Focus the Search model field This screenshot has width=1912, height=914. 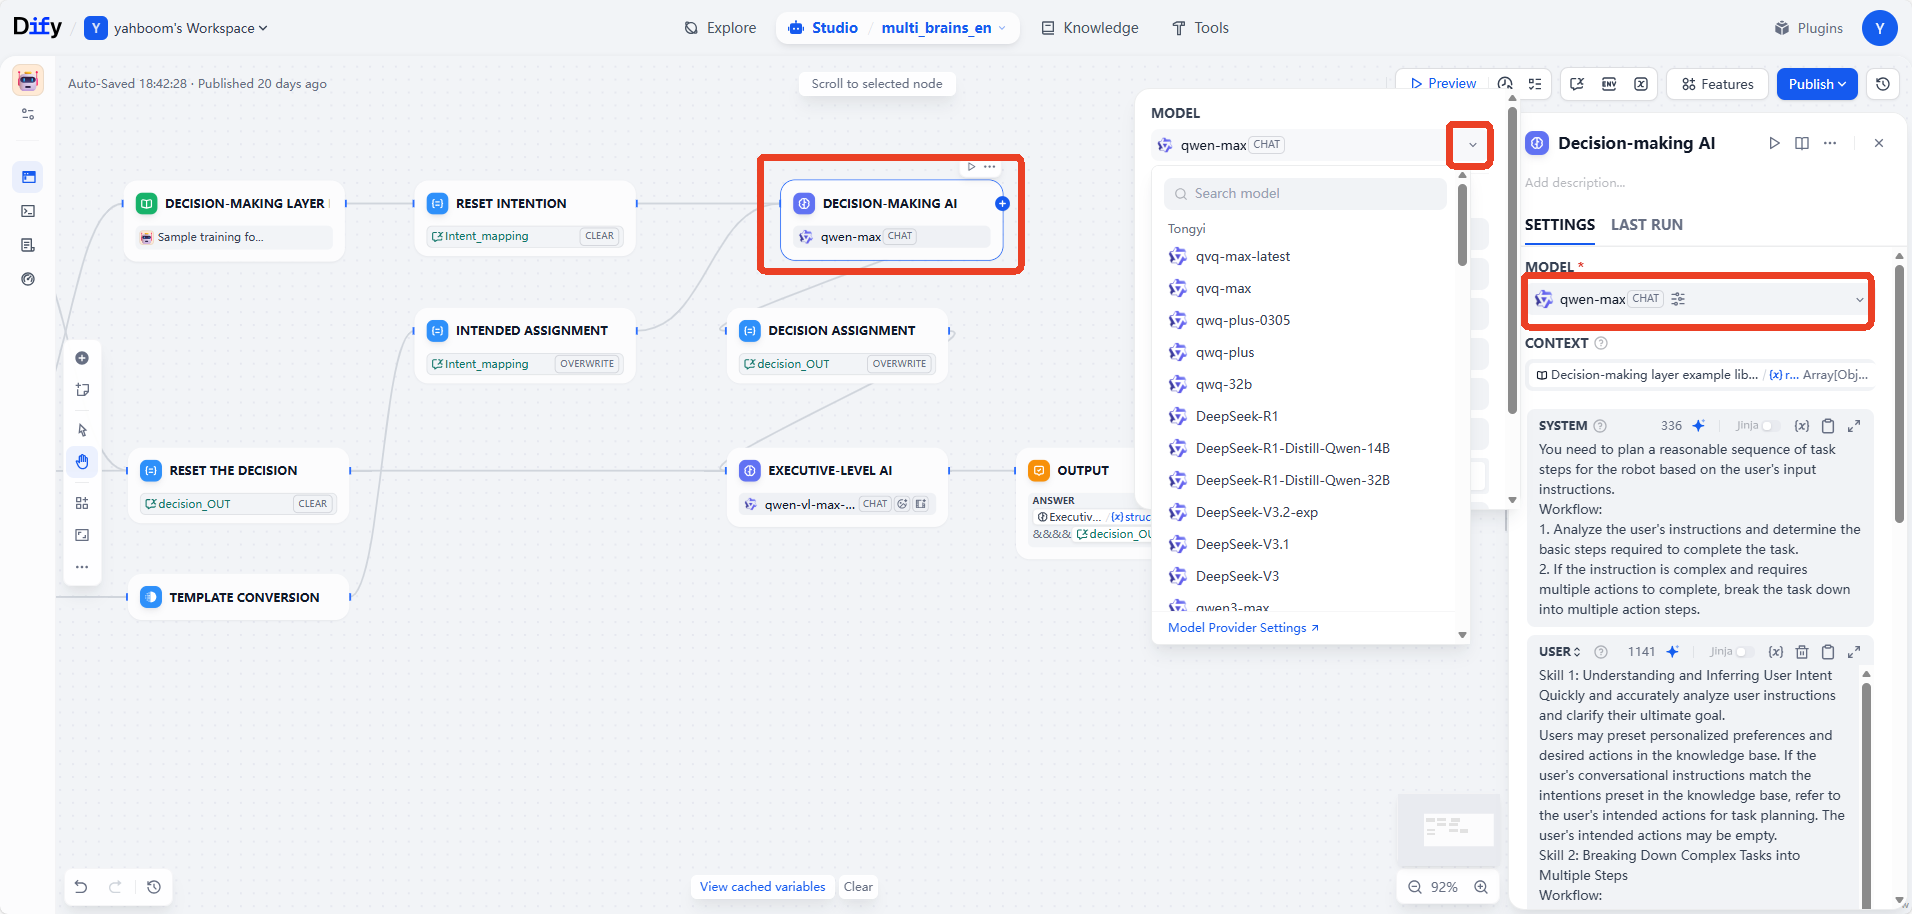pos(1305,194)
